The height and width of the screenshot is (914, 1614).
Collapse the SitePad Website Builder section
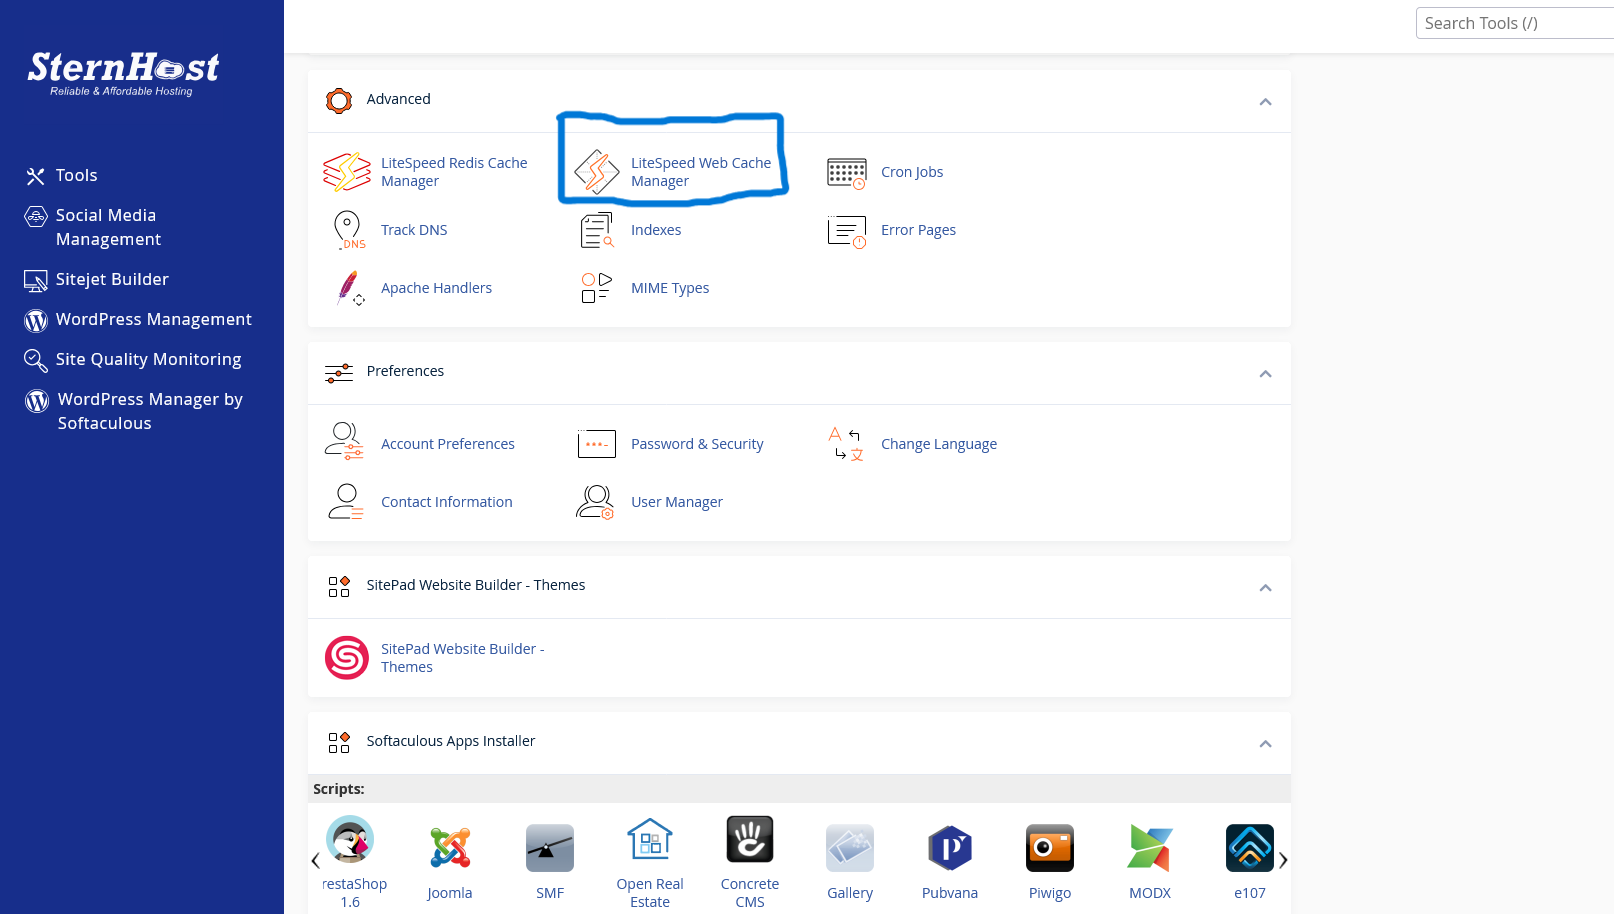(x=1265, y=588)
